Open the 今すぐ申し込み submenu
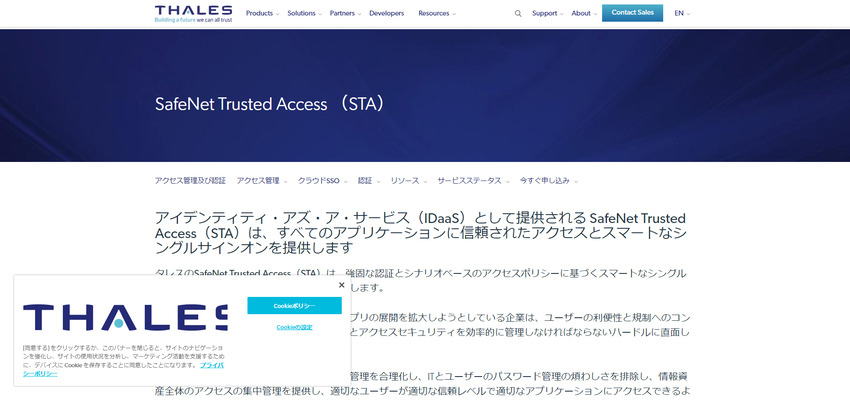This screenshot has width=850, height=400. (x=549, y=181)
